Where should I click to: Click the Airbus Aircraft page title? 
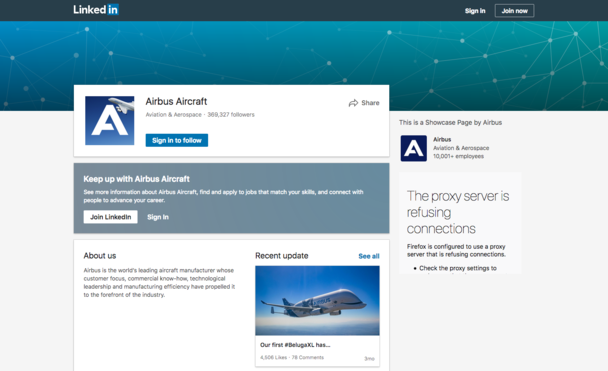coord(176,102)
